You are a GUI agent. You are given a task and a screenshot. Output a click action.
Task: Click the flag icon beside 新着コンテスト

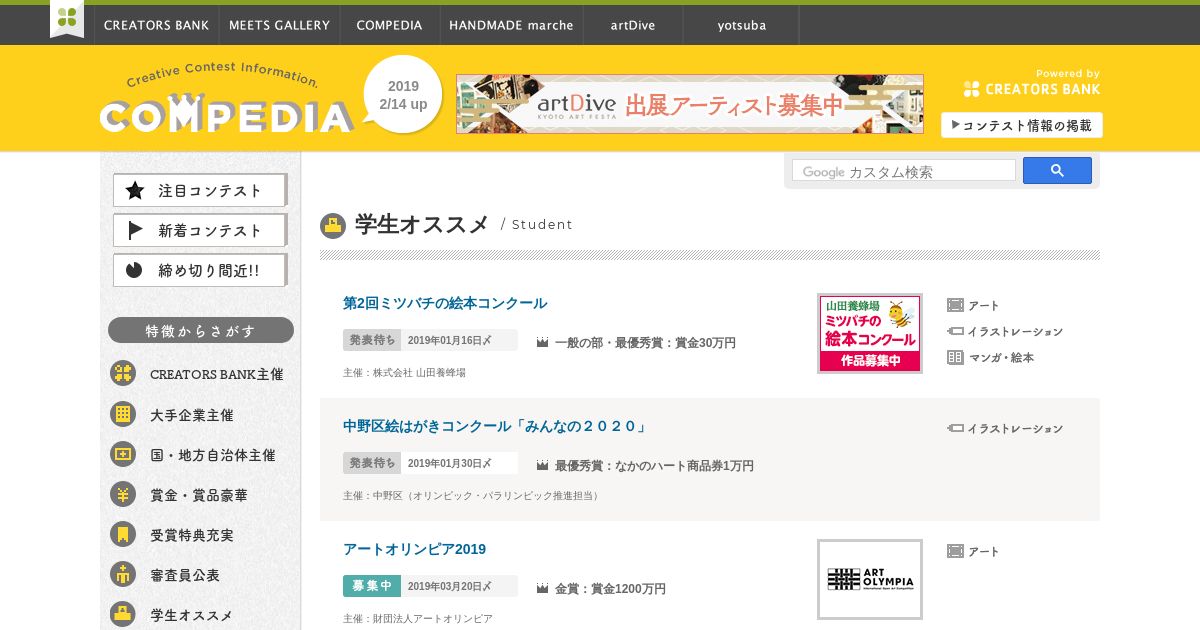[135, 230]
